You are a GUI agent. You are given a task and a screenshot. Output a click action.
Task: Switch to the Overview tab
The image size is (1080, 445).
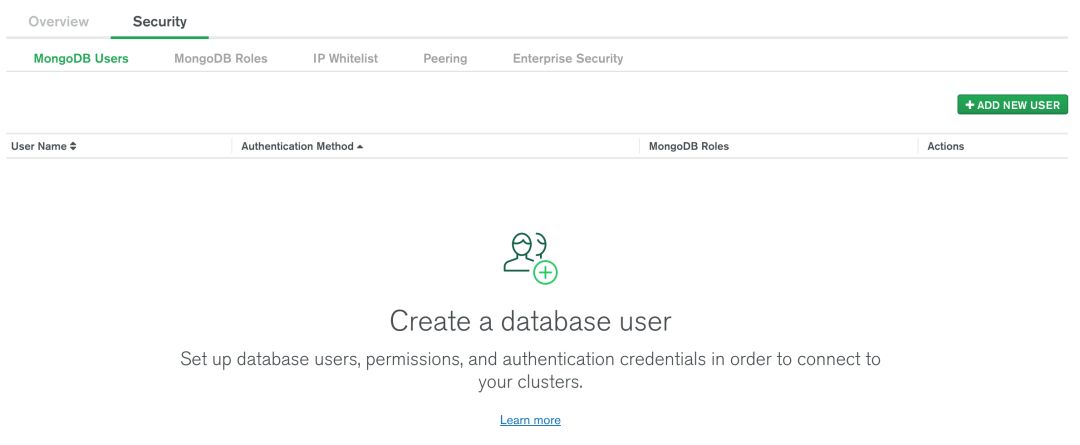click(x=59, y=21)
